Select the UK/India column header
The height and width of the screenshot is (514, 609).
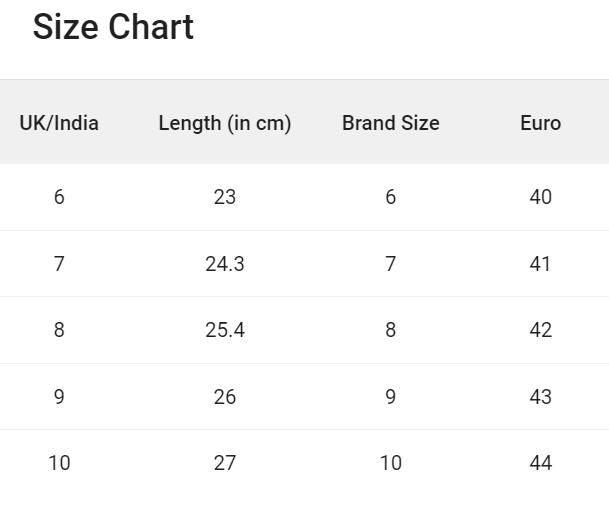(59, 123)
